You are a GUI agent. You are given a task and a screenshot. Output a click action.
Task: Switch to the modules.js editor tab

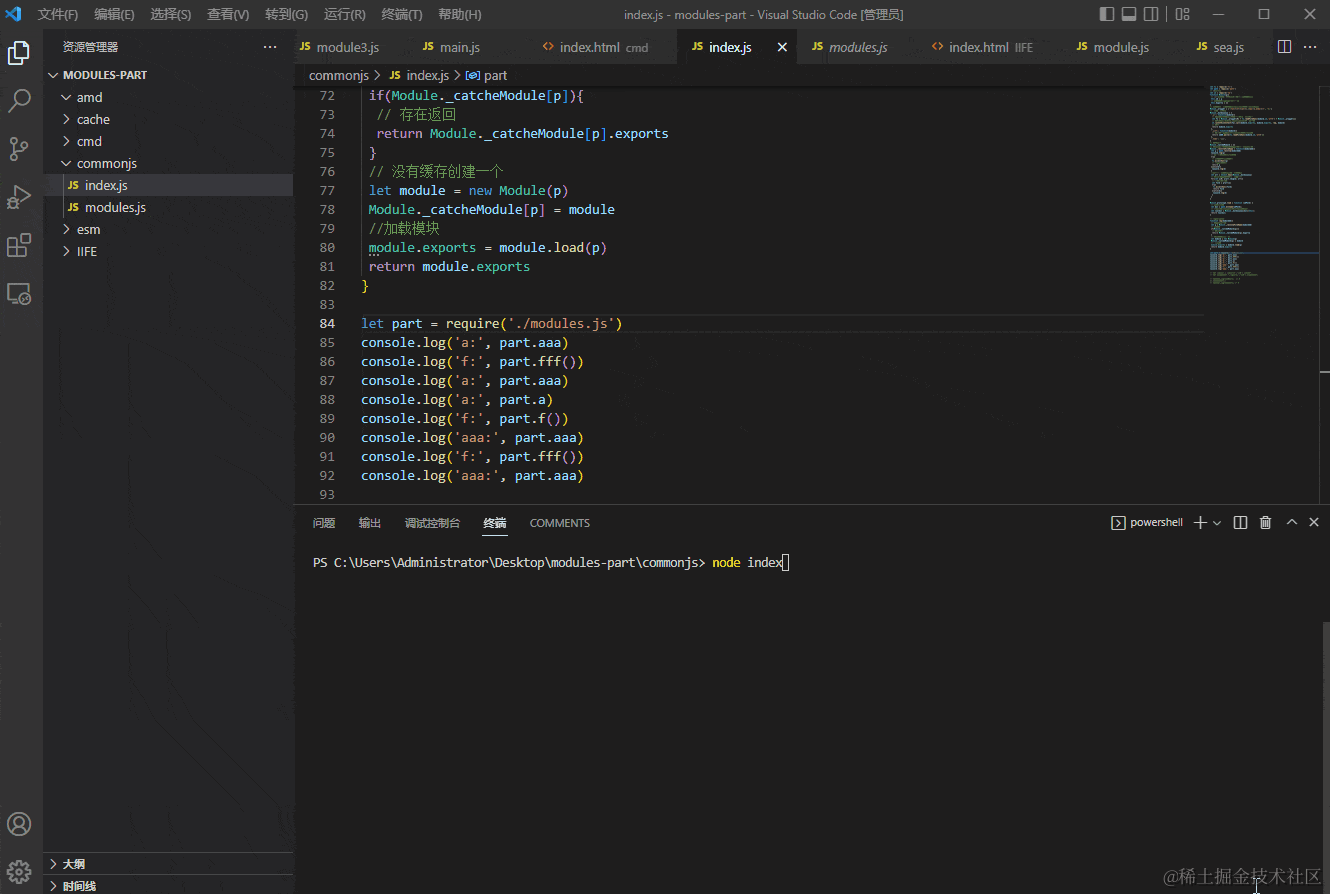[x=860, y=46]
